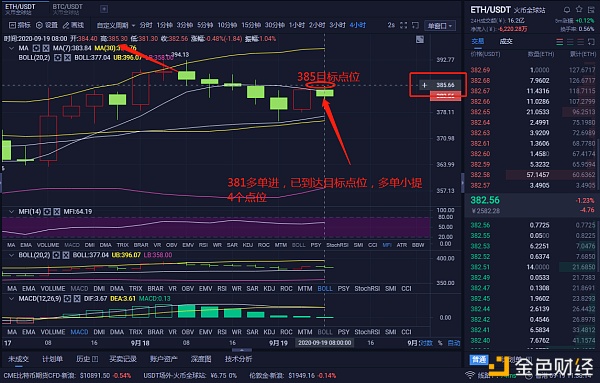The image size is (600, 383).
Task: Close the MACD(12,26,9) pane
Action: click(77, 298)
